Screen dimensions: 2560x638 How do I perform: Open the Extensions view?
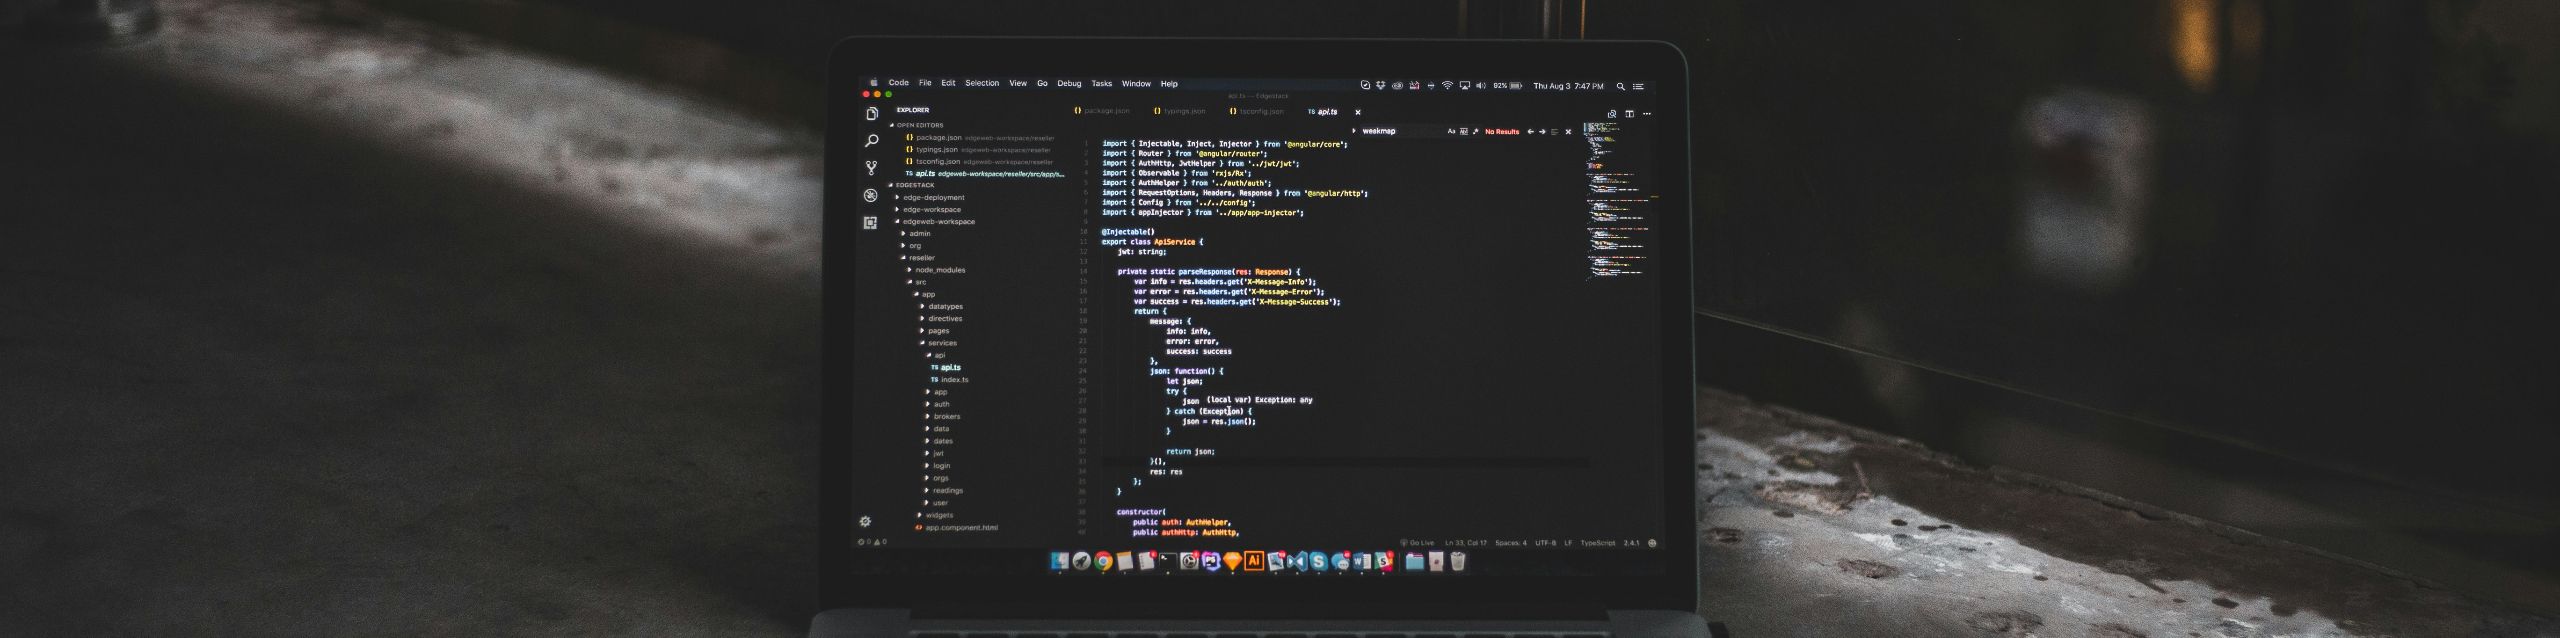[x=871, y=223]
